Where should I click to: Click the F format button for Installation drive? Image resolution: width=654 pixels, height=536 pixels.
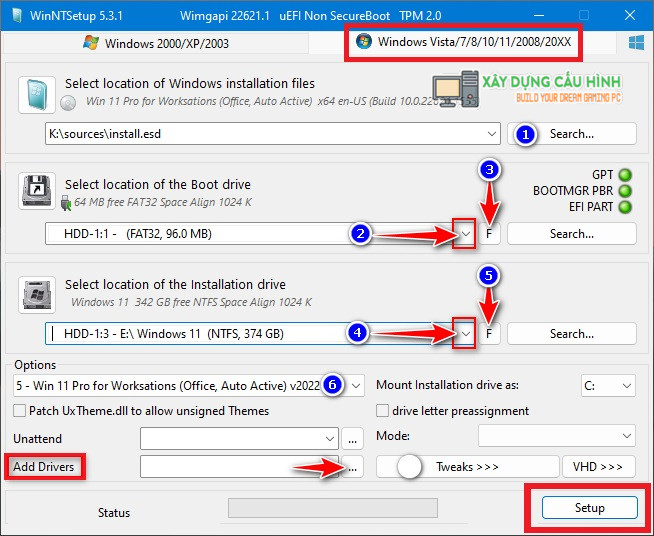(x=489, y=334)
